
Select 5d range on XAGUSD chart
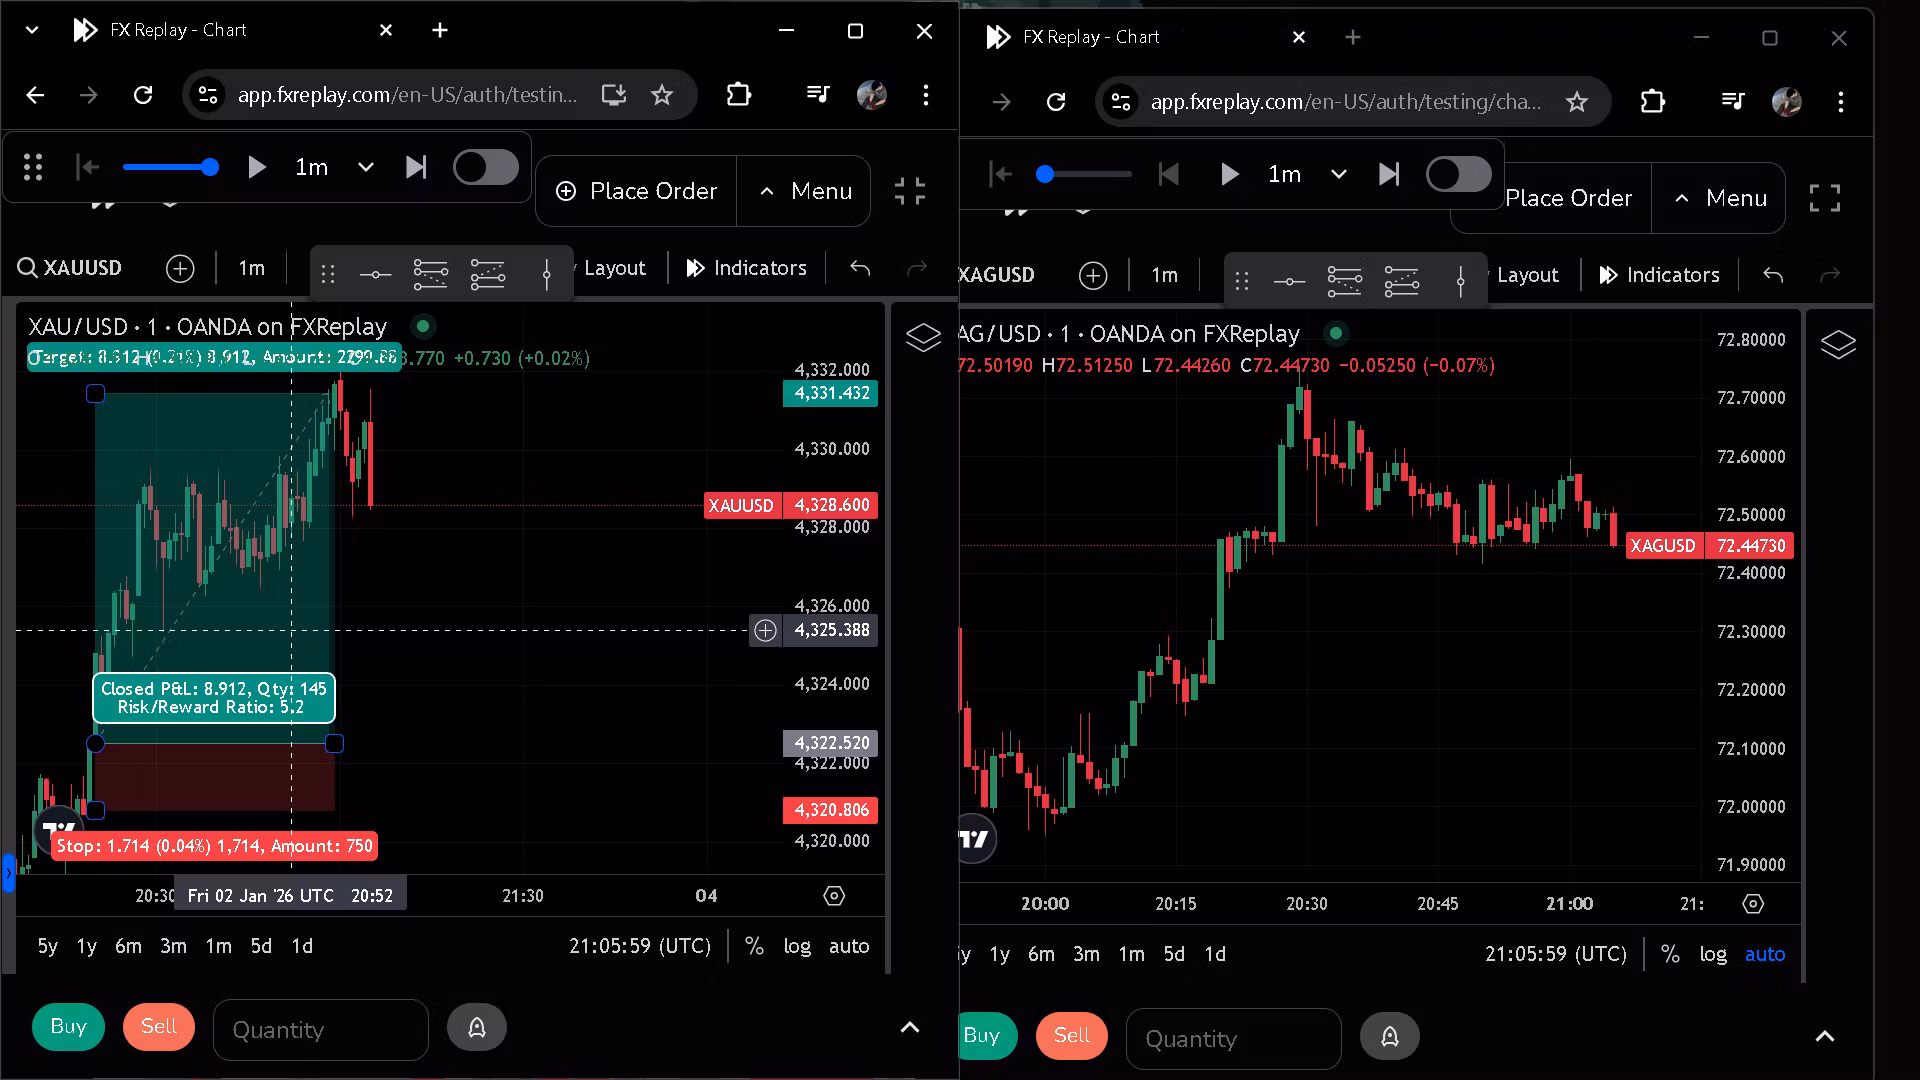pos(1174,954)
